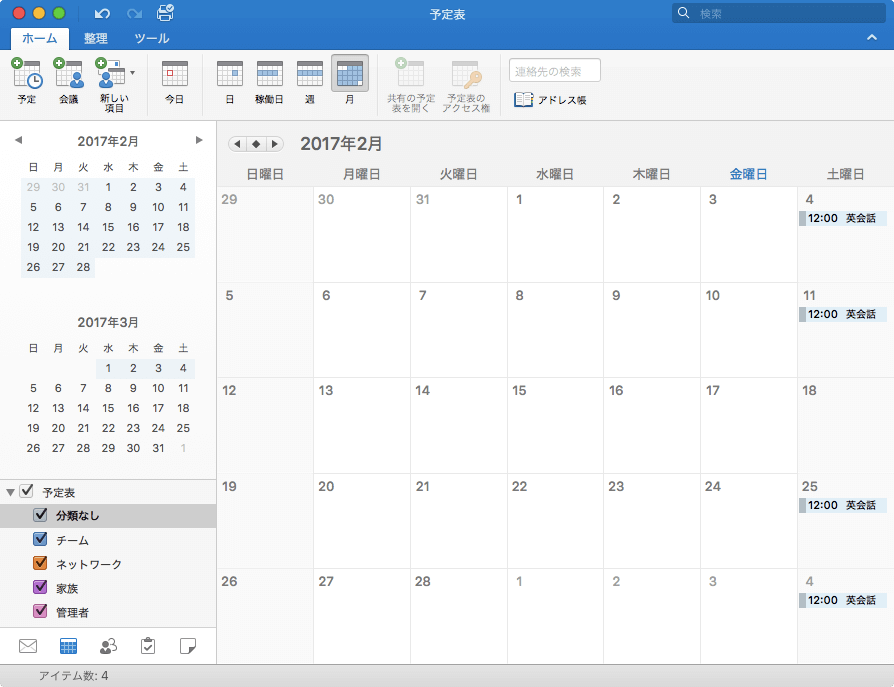Go to next month in mini calendar
Viewport: 894px width, 687px height.
pyautogui.click(x=198, y=140)
